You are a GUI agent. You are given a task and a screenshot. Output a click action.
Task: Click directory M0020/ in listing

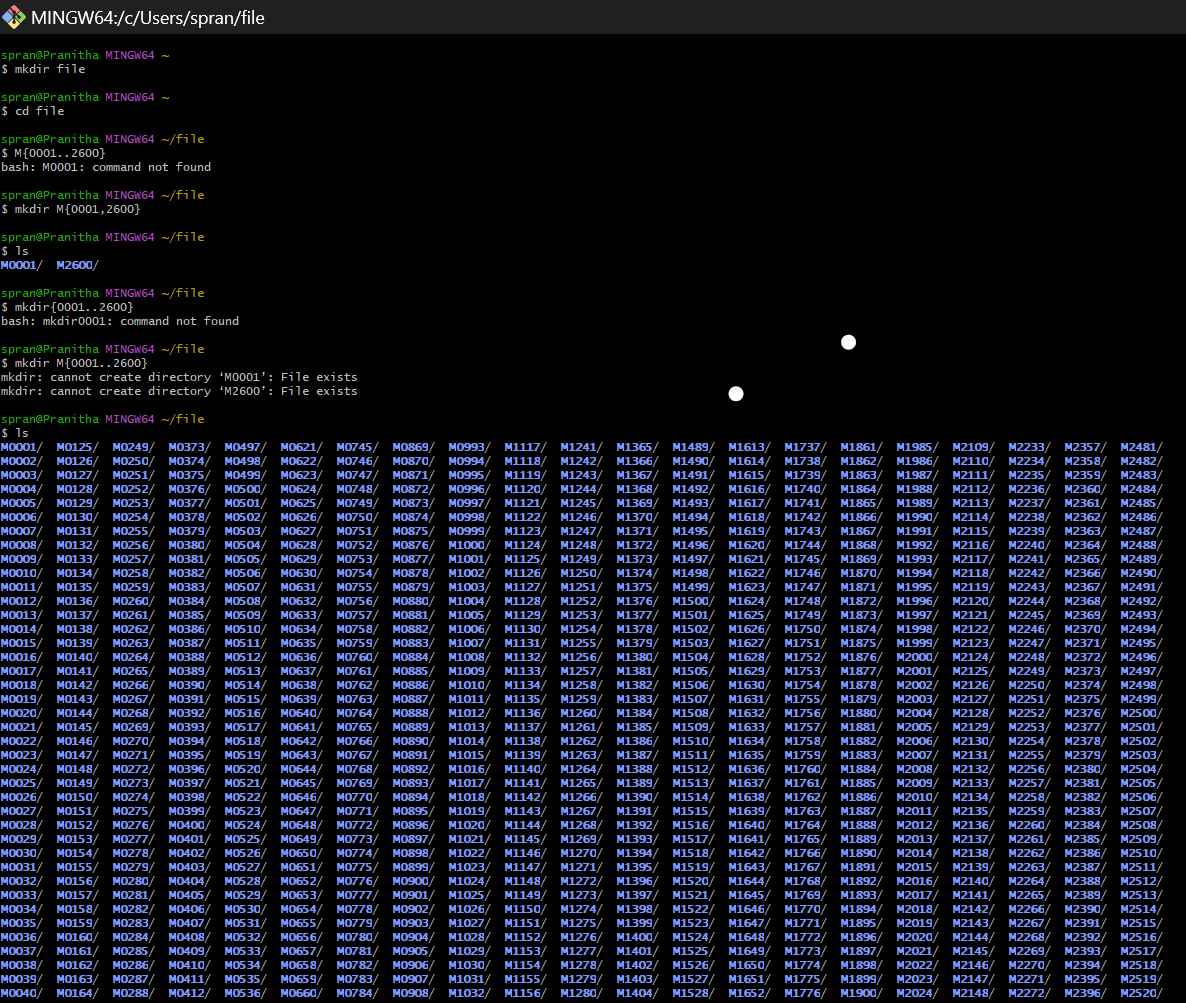point(21,713)
